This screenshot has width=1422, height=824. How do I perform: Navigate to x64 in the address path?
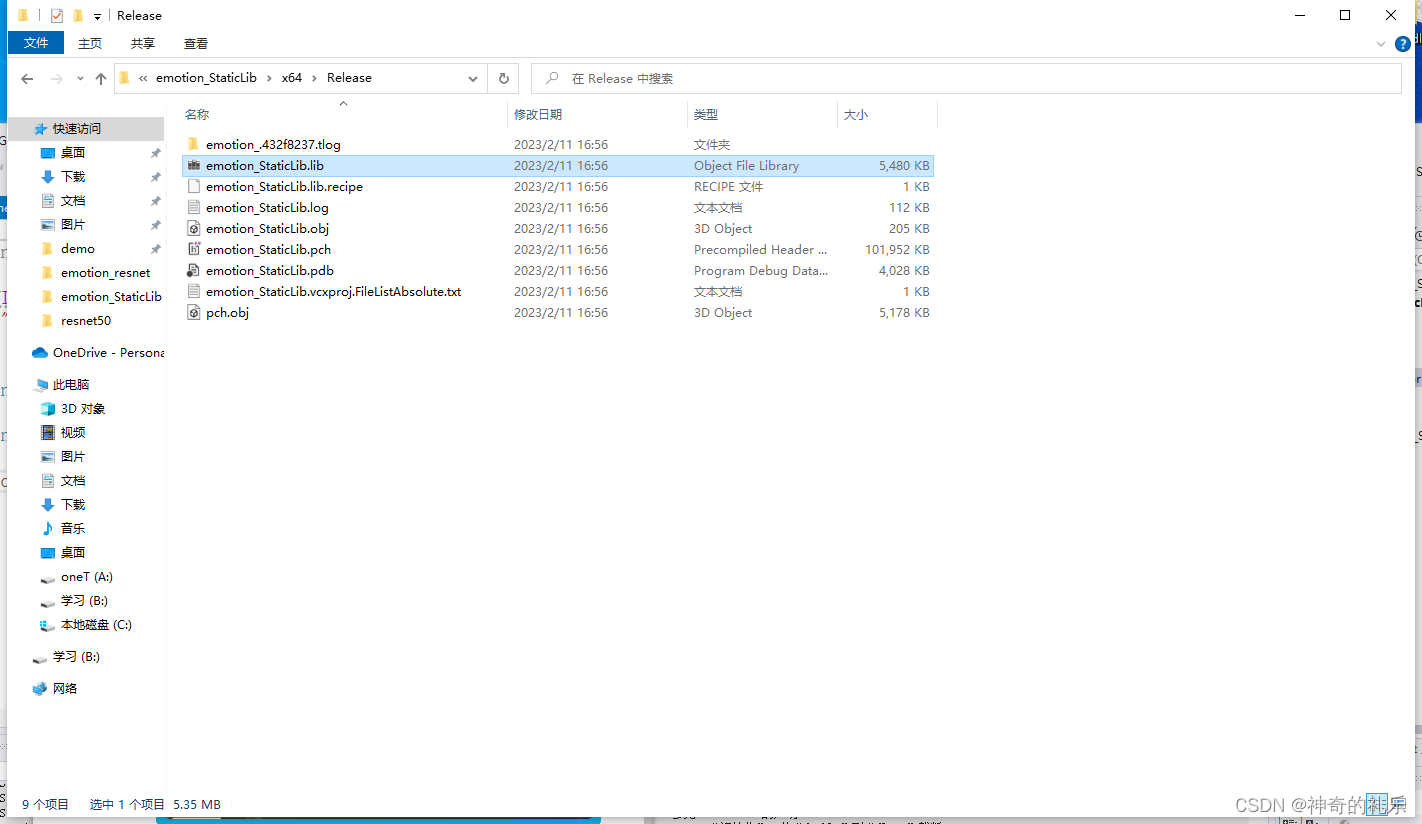[x=292, y=78]
